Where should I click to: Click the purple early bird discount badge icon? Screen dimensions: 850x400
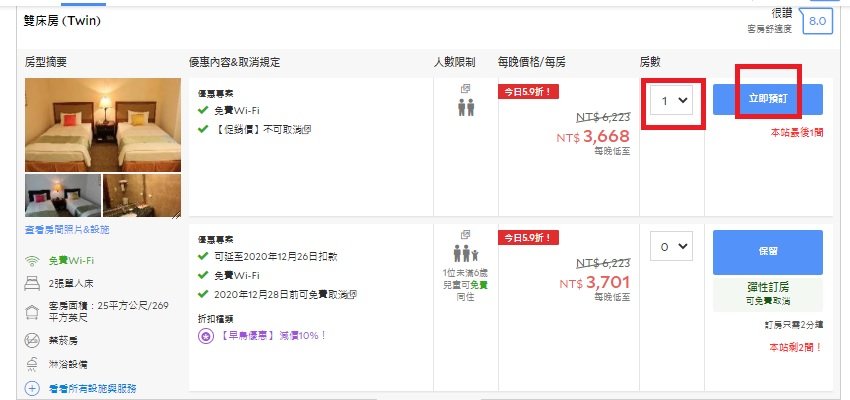tap(205, 336)
